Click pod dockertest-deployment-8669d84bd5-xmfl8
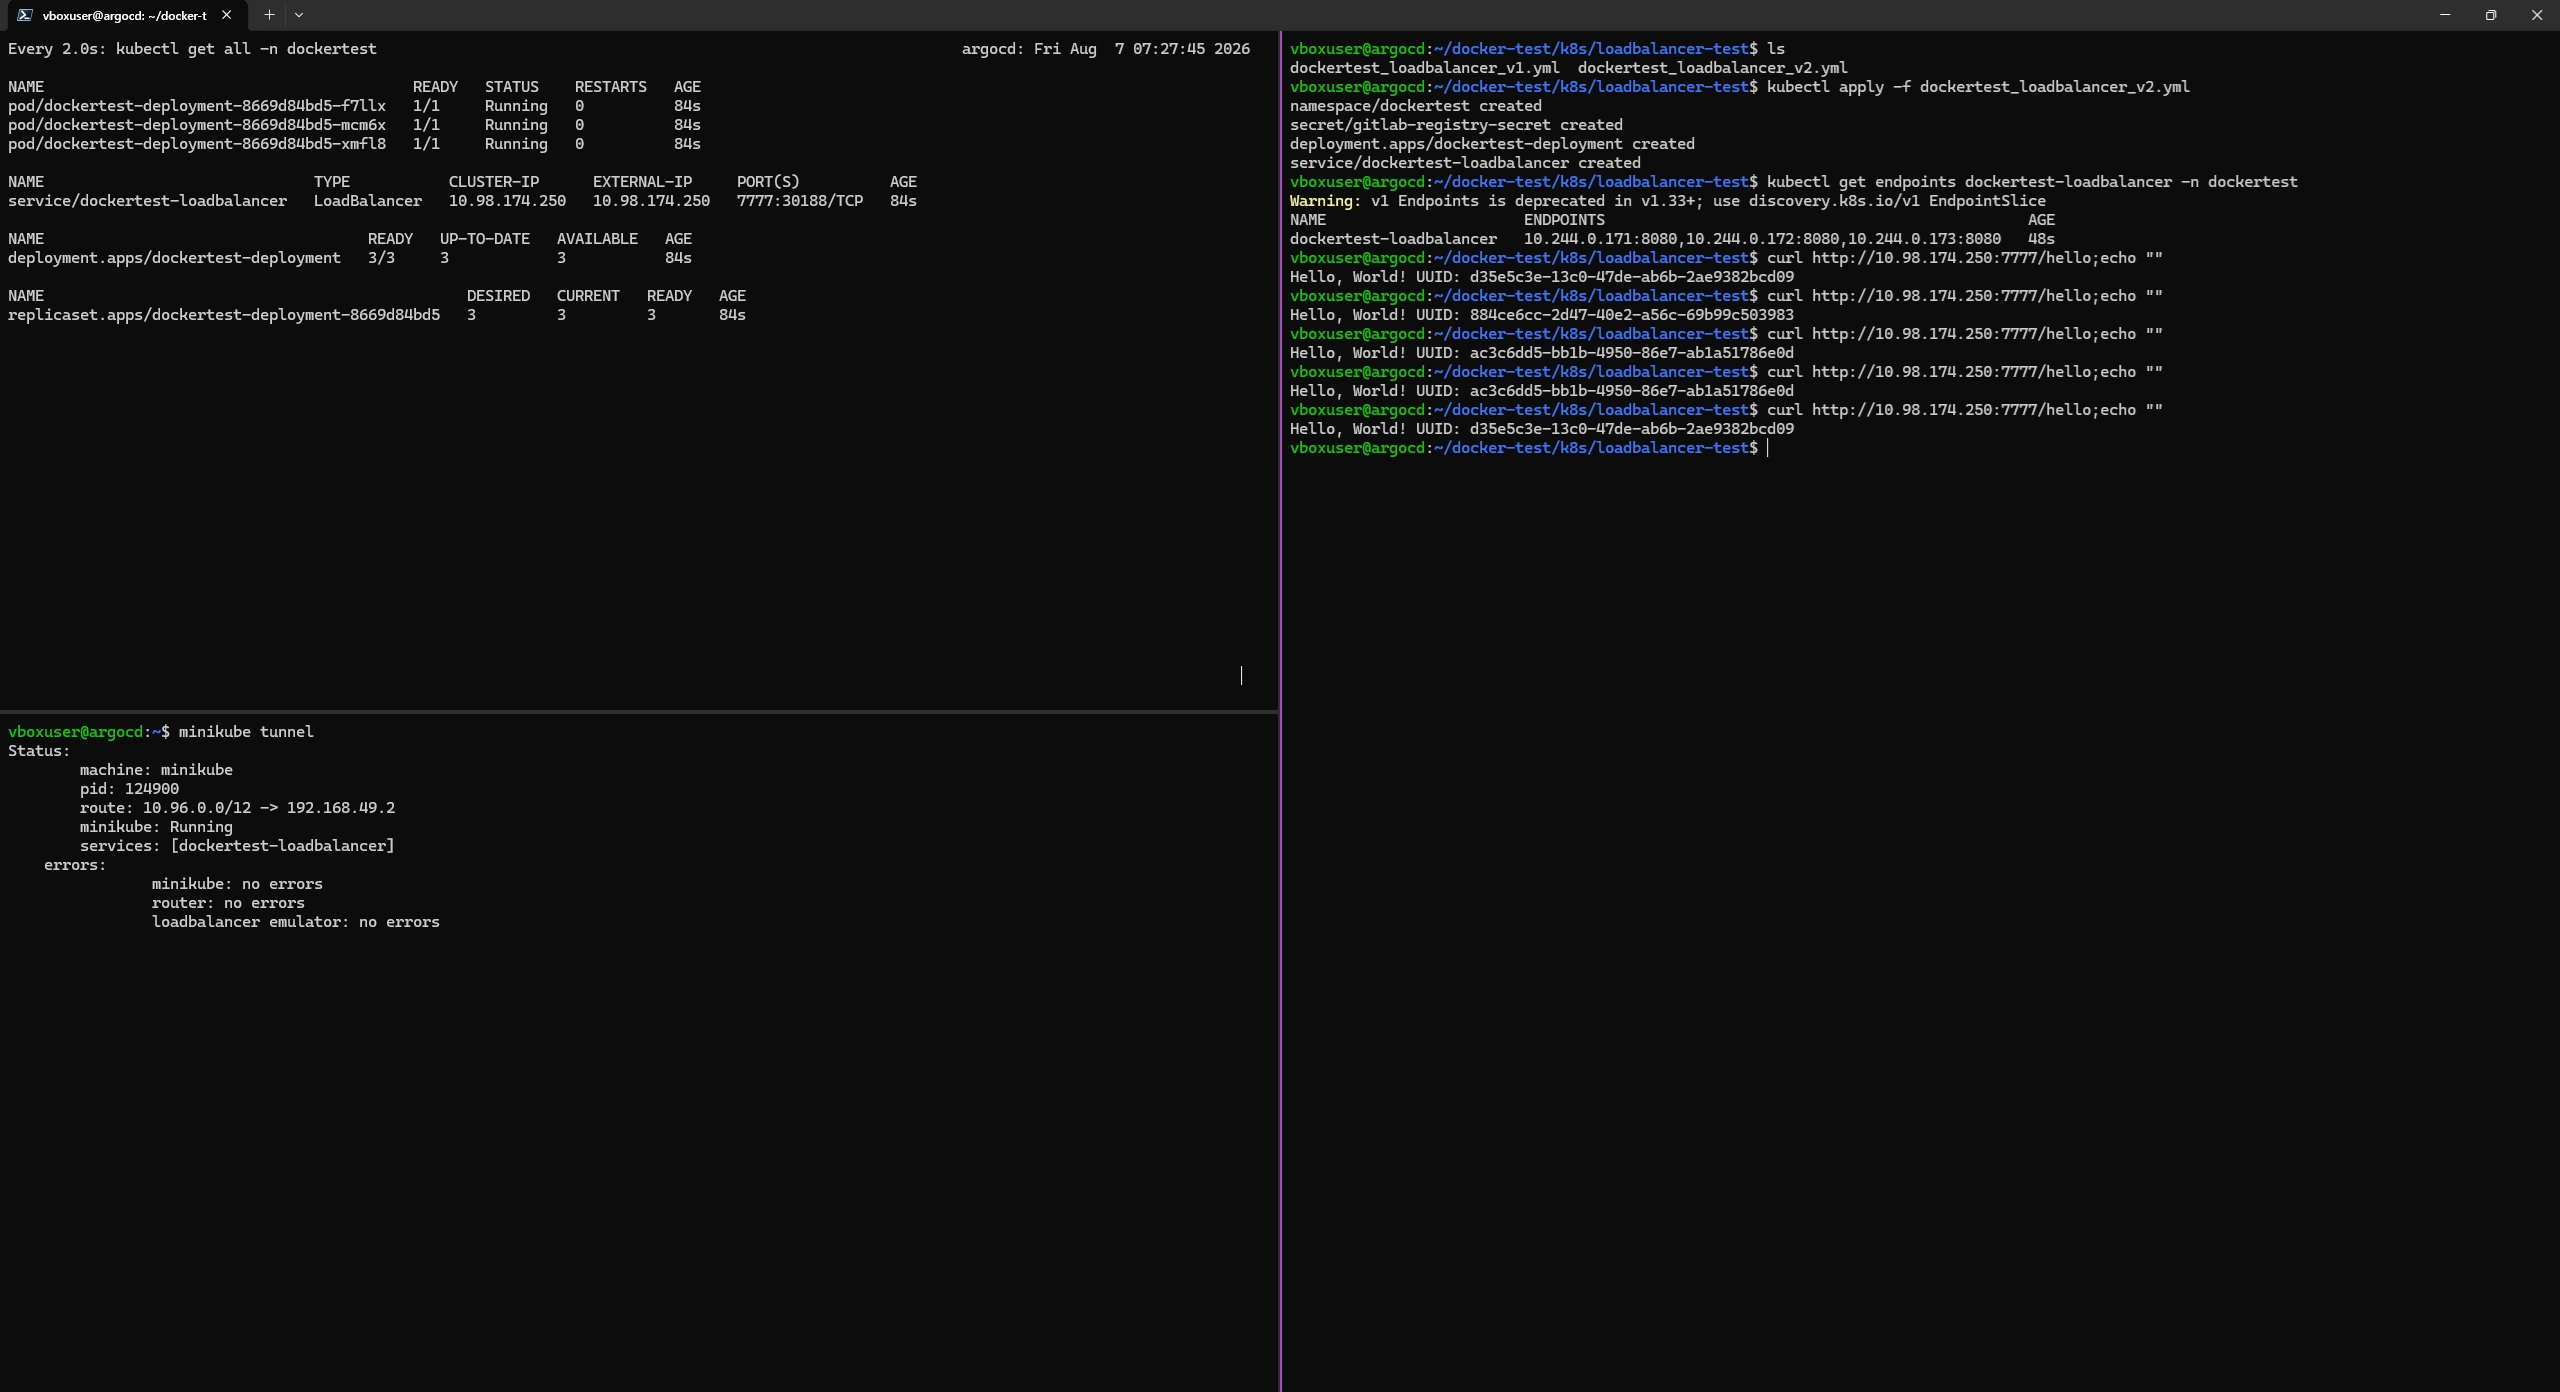 197,144
